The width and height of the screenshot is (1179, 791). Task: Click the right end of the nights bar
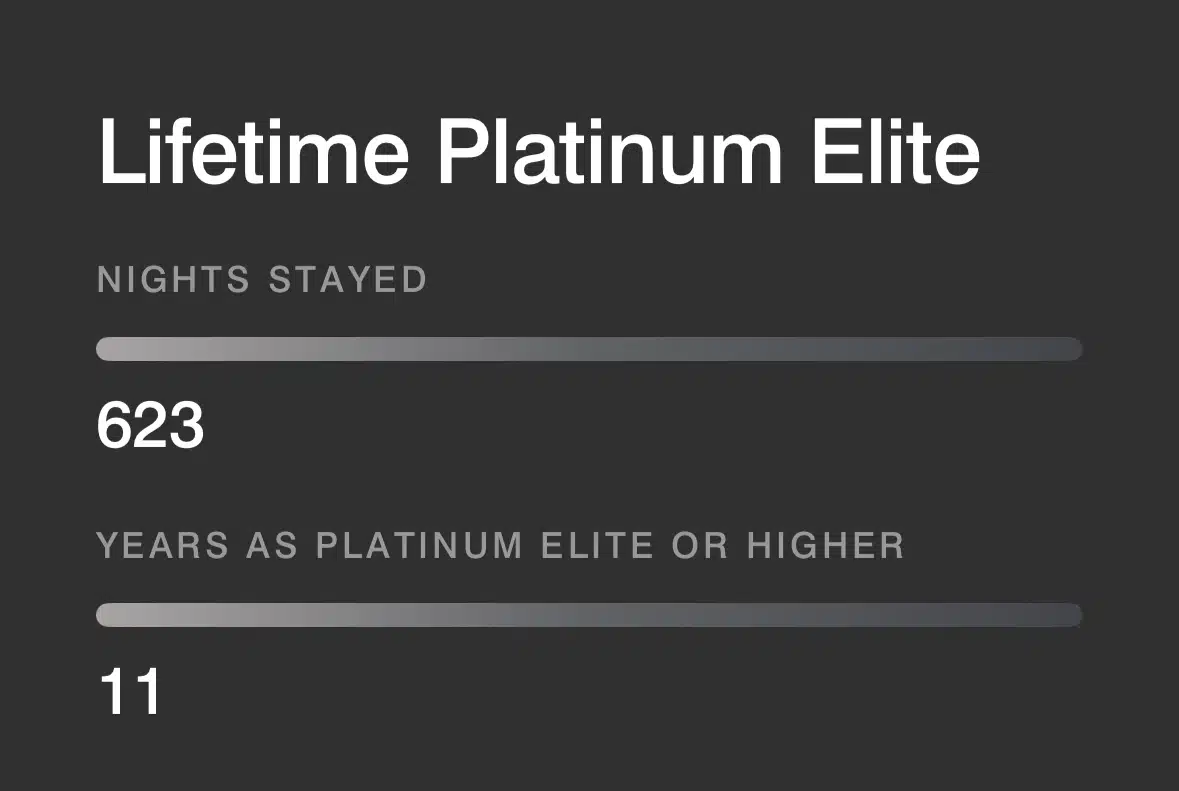point(1070,348)
